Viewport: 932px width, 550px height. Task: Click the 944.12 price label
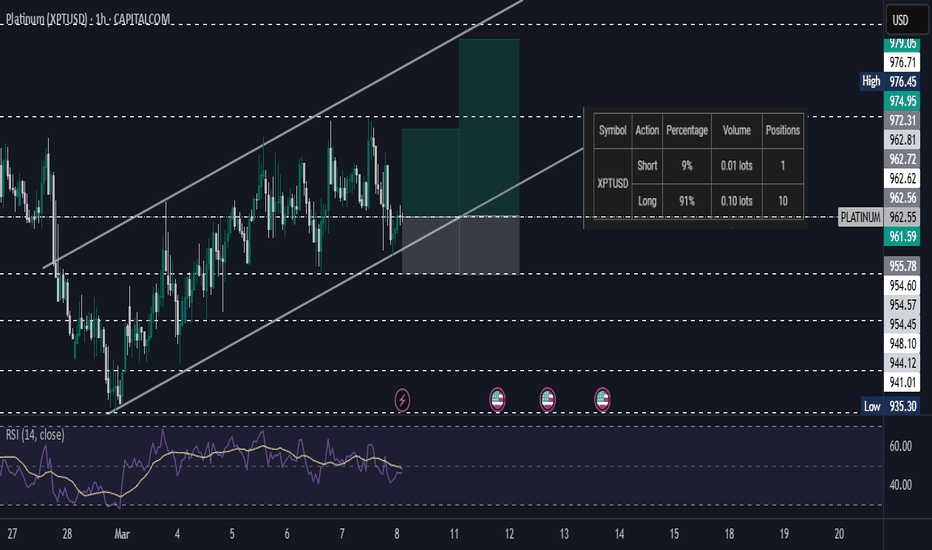(x=902, y=363)
